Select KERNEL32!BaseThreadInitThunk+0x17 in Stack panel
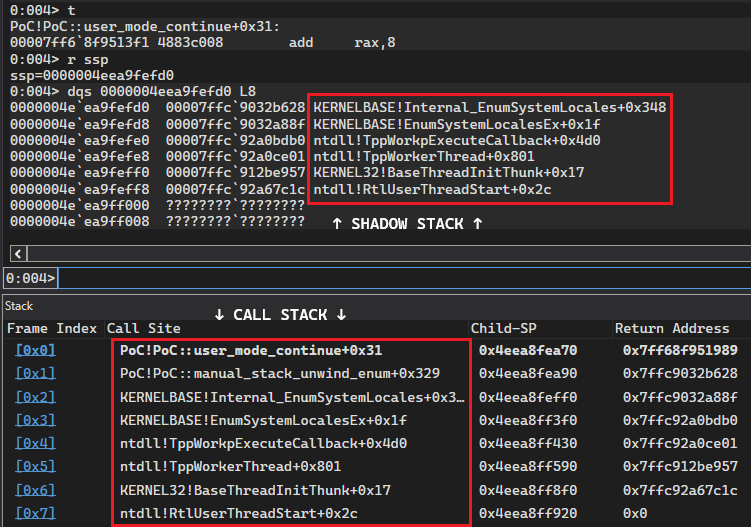 255,490
